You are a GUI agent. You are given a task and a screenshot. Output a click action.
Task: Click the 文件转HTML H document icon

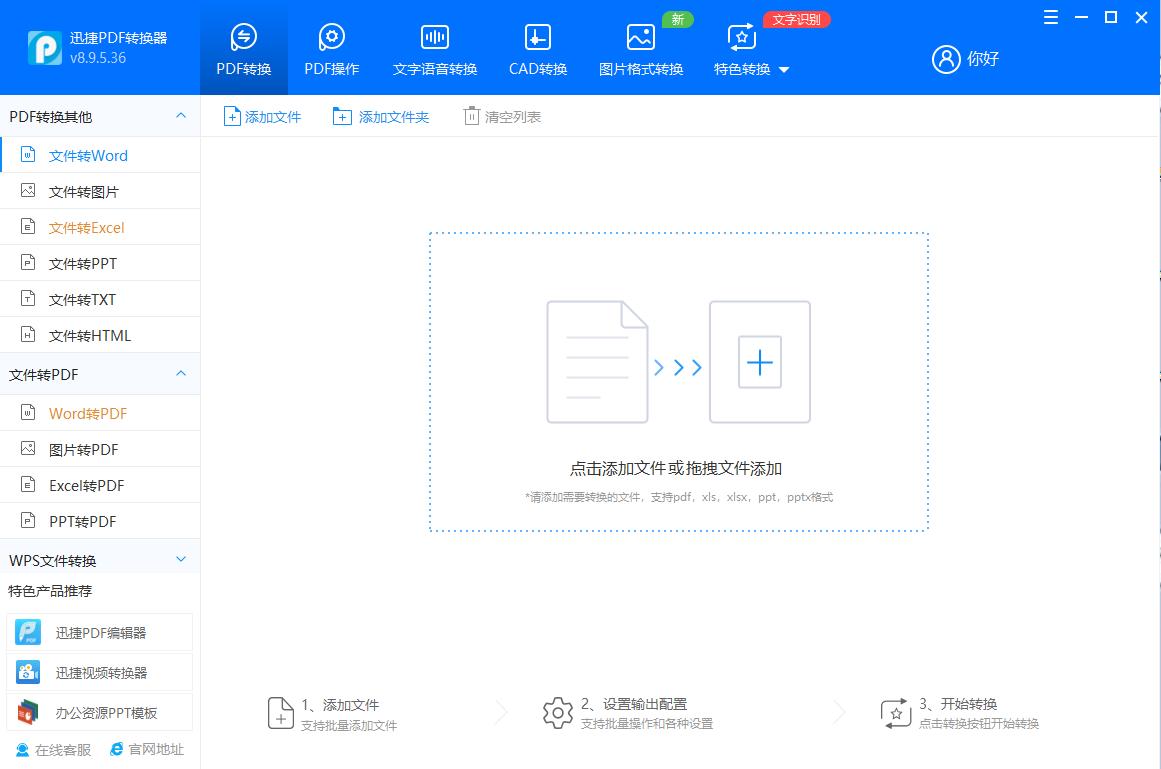click(x=28, y=334)
